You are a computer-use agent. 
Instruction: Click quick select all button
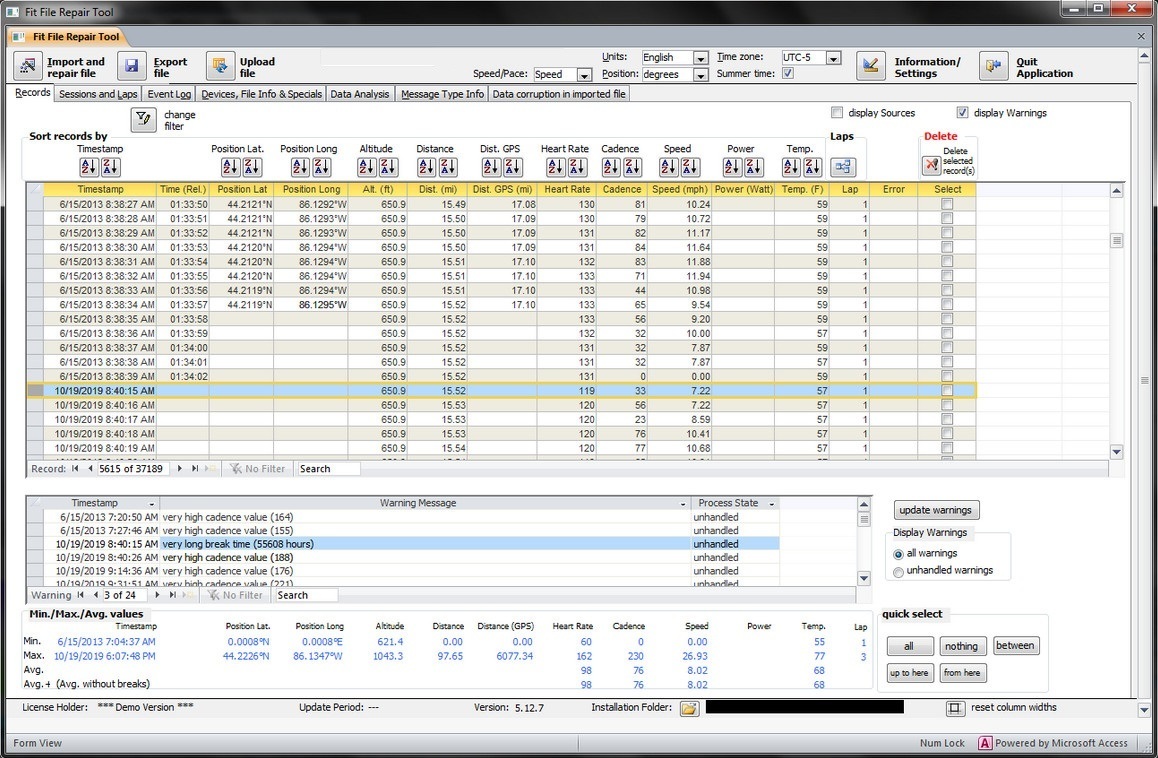[909, 646]
